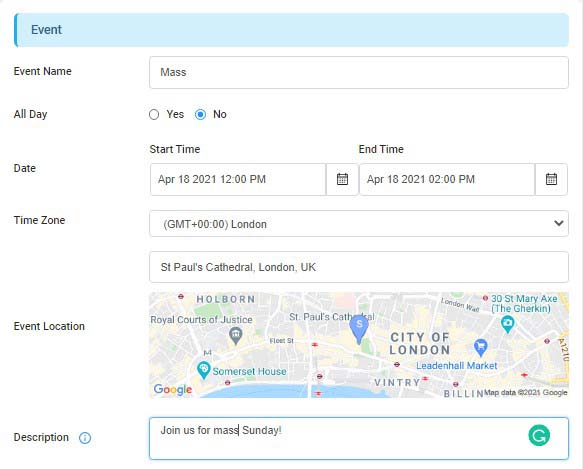Image resolution: width=583 pixels, height=469 pixels.
Task: Click the Google logo on map
Action: click(173, 389)
